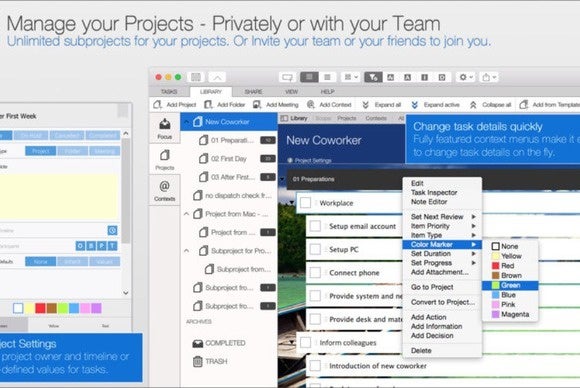Screen dimensions: 580x388
Task: Collapse the Project from Mac tree item
Action: point(187,214)
